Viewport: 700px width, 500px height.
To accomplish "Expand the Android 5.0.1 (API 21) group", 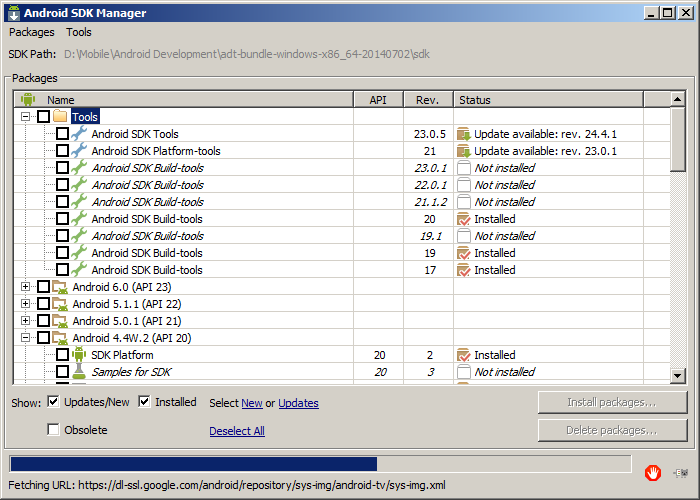I will (25, 321).
